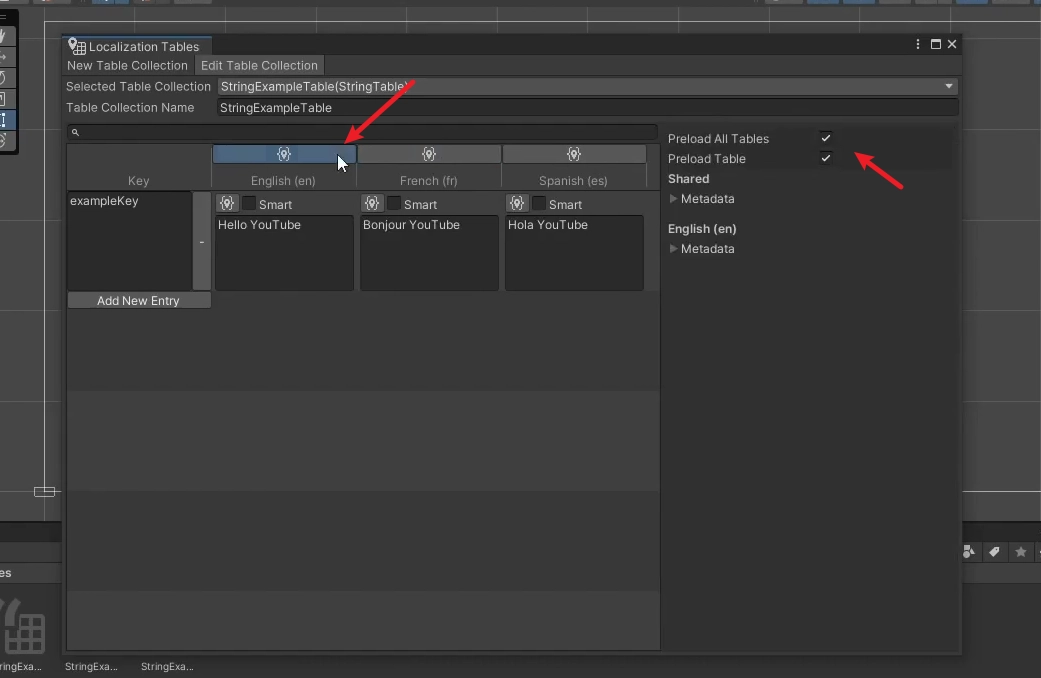
Task: Click the minus button to remove exampleKey
Action: tap(202, 242)
